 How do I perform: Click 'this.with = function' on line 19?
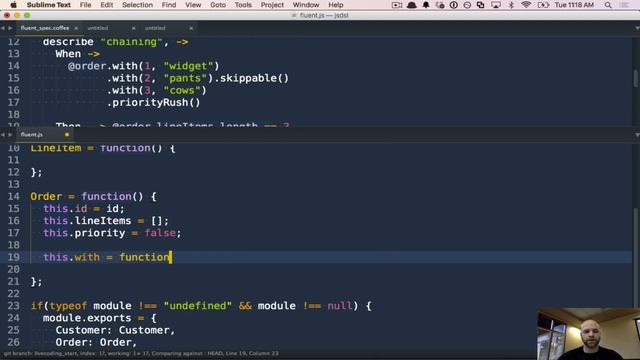107,257
